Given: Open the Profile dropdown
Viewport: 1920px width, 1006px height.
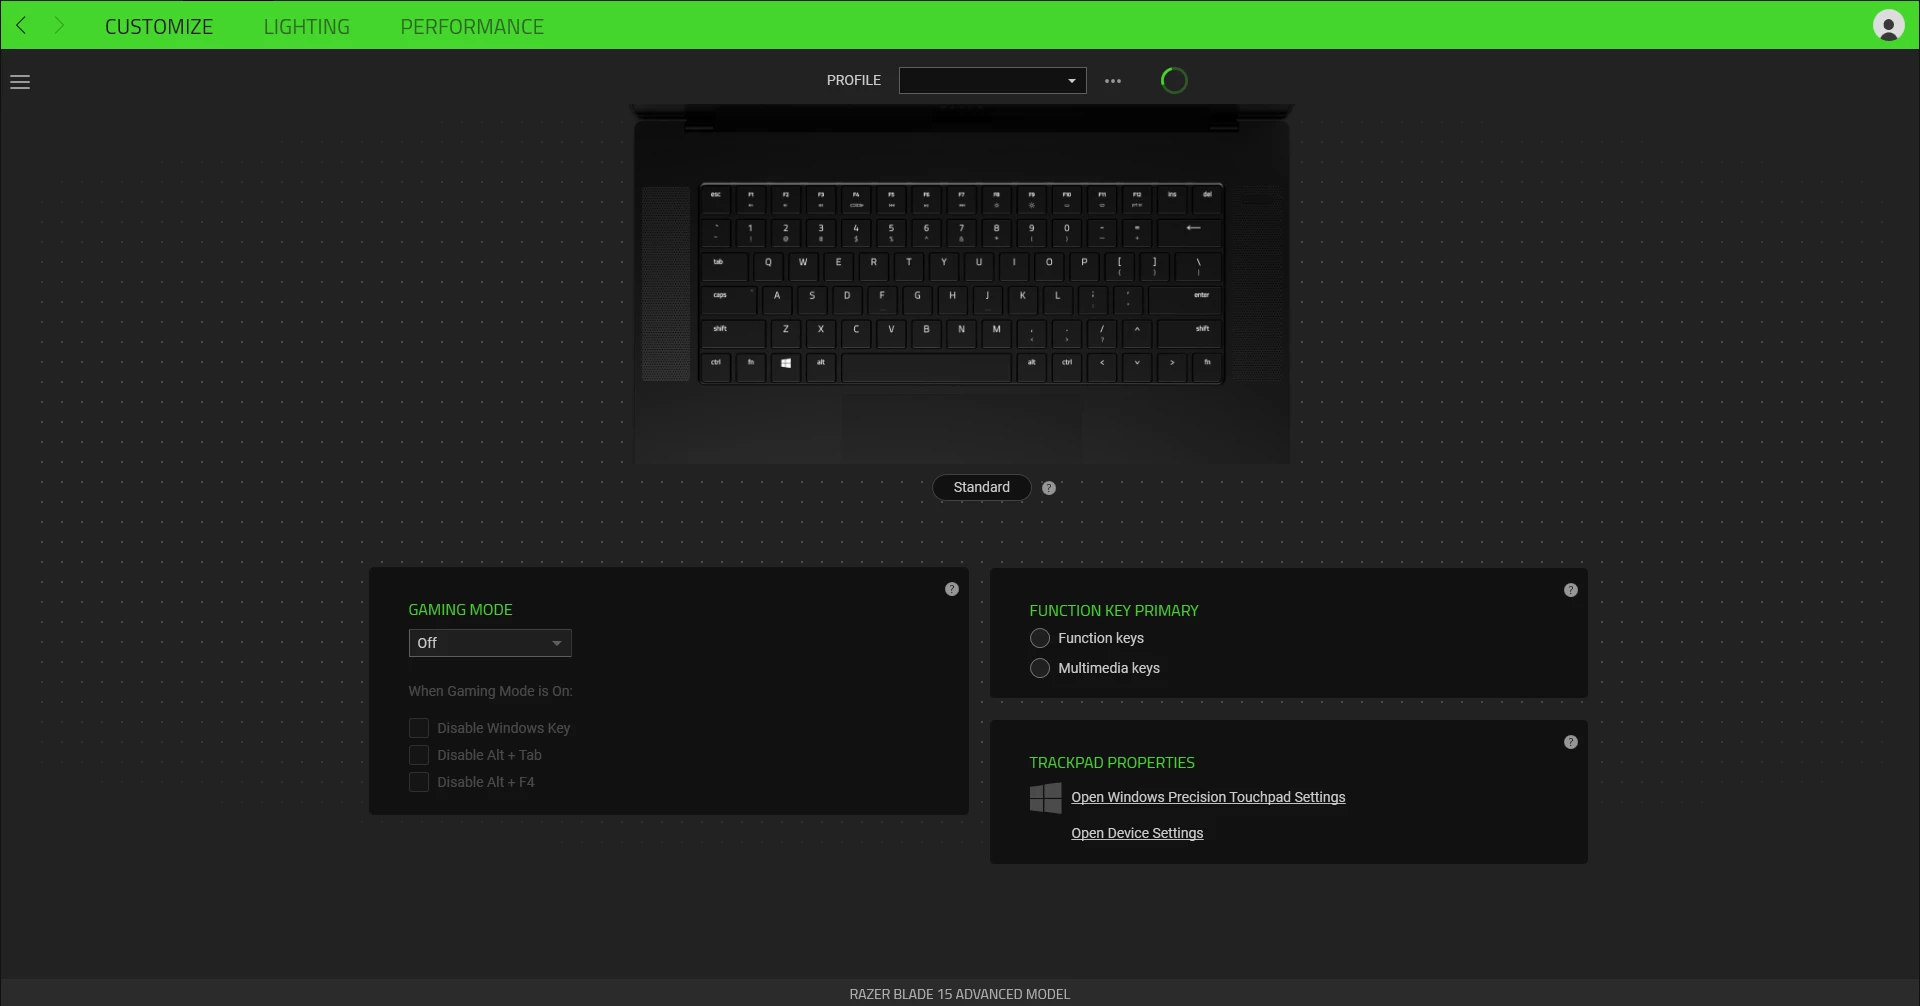Looking at the screenshot, I should point(992,80).
